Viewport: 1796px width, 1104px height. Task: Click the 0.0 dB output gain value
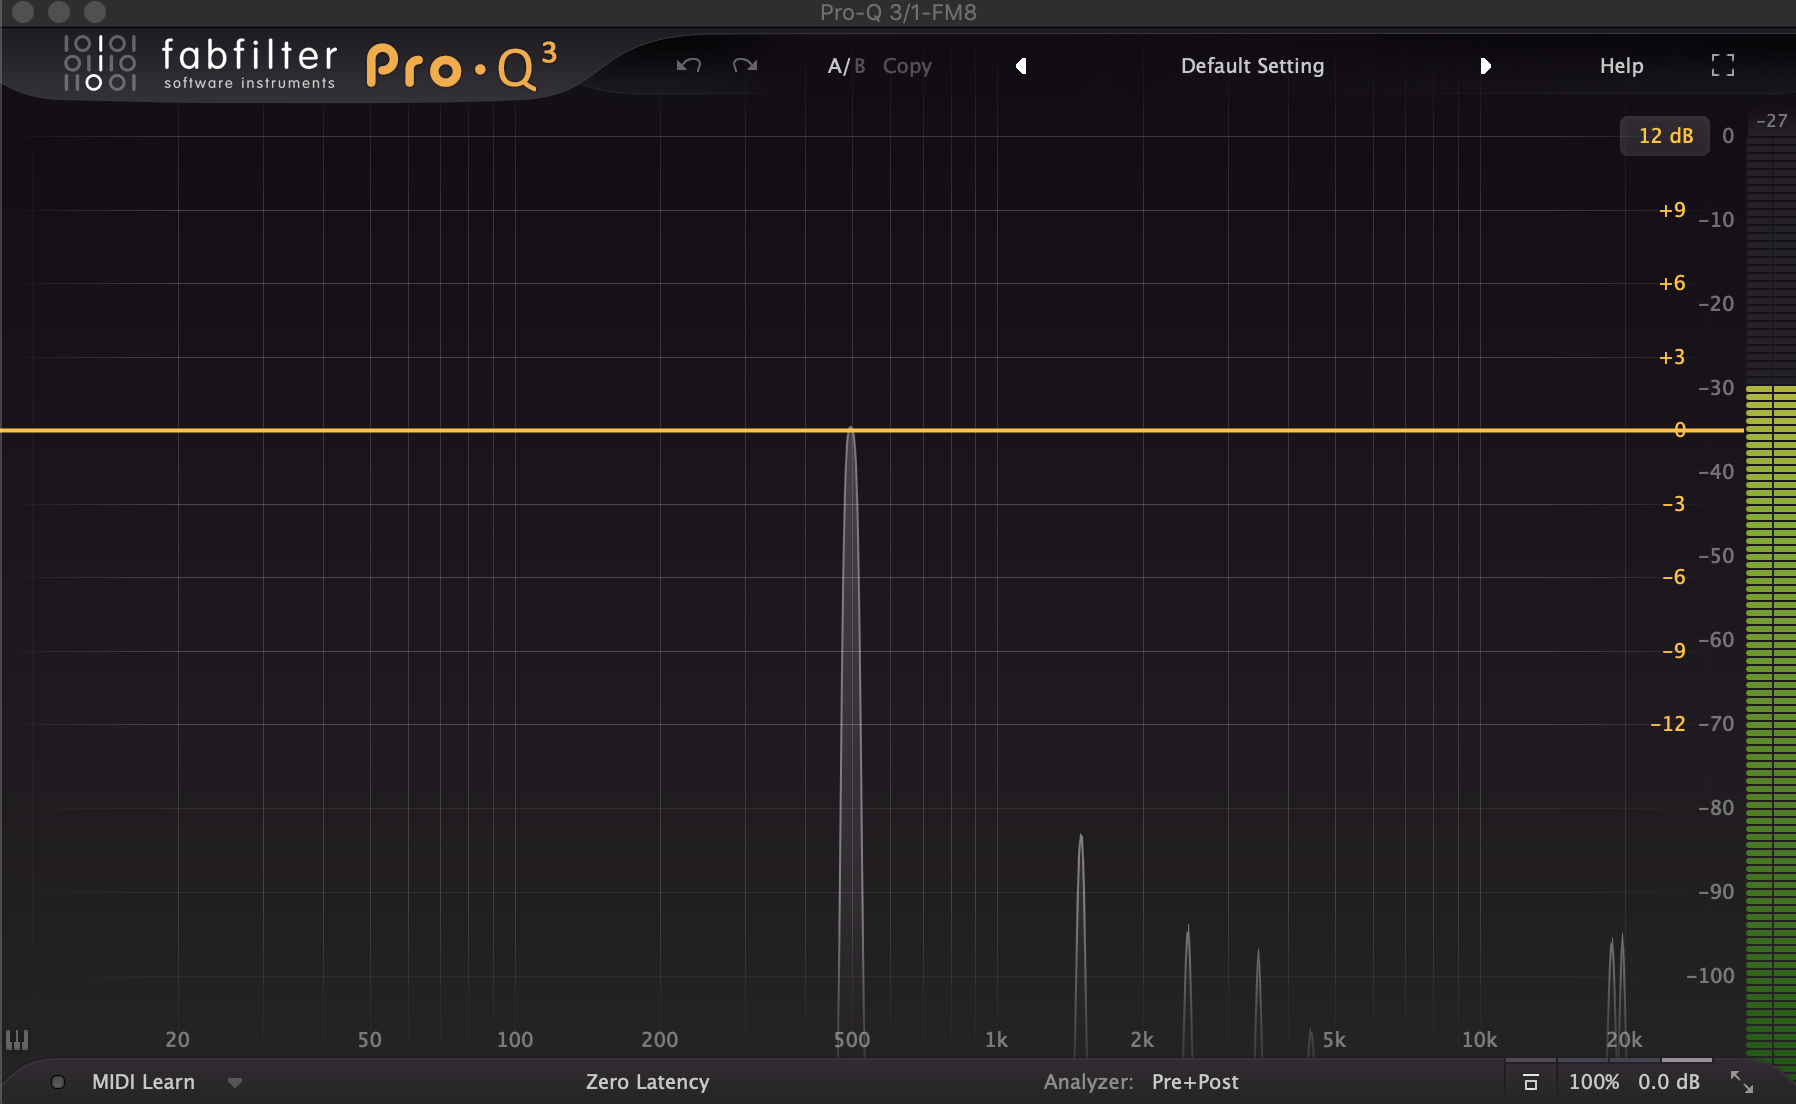(x=1669, y=1082)
